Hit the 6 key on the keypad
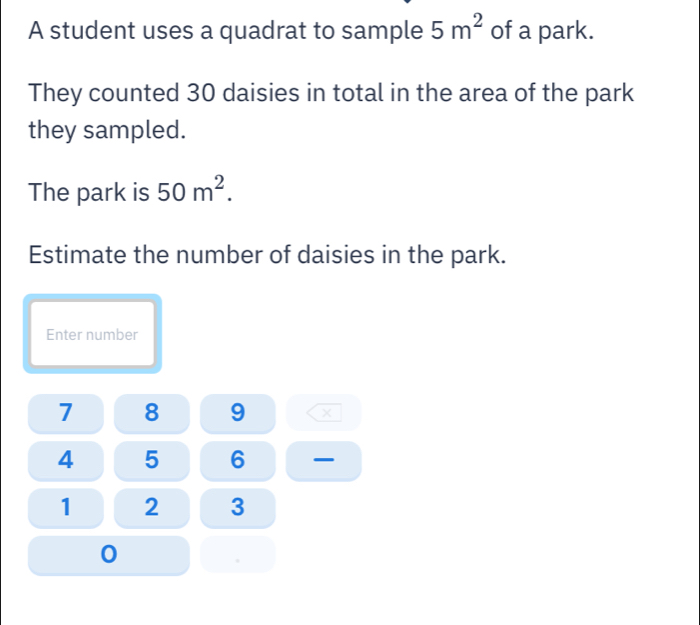The width and height of the screenshot is (700, 625). click(x=237, y=460)
